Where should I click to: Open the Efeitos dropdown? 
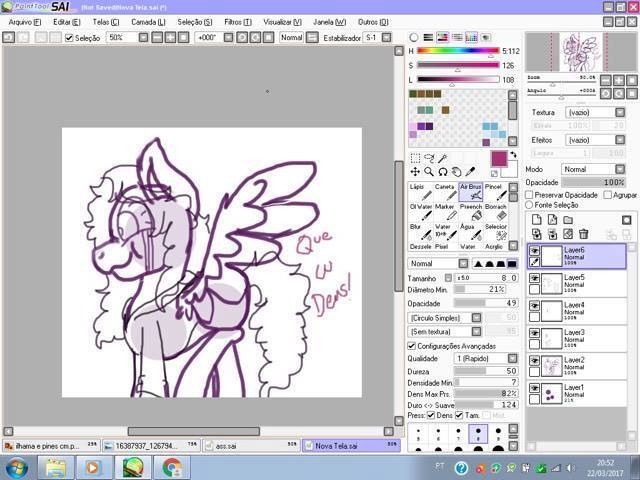(x=620, y=140)
